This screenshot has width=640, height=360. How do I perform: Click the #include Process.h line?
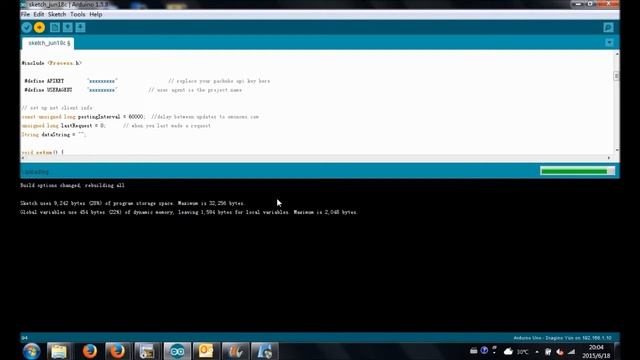[x=51, y=63]
